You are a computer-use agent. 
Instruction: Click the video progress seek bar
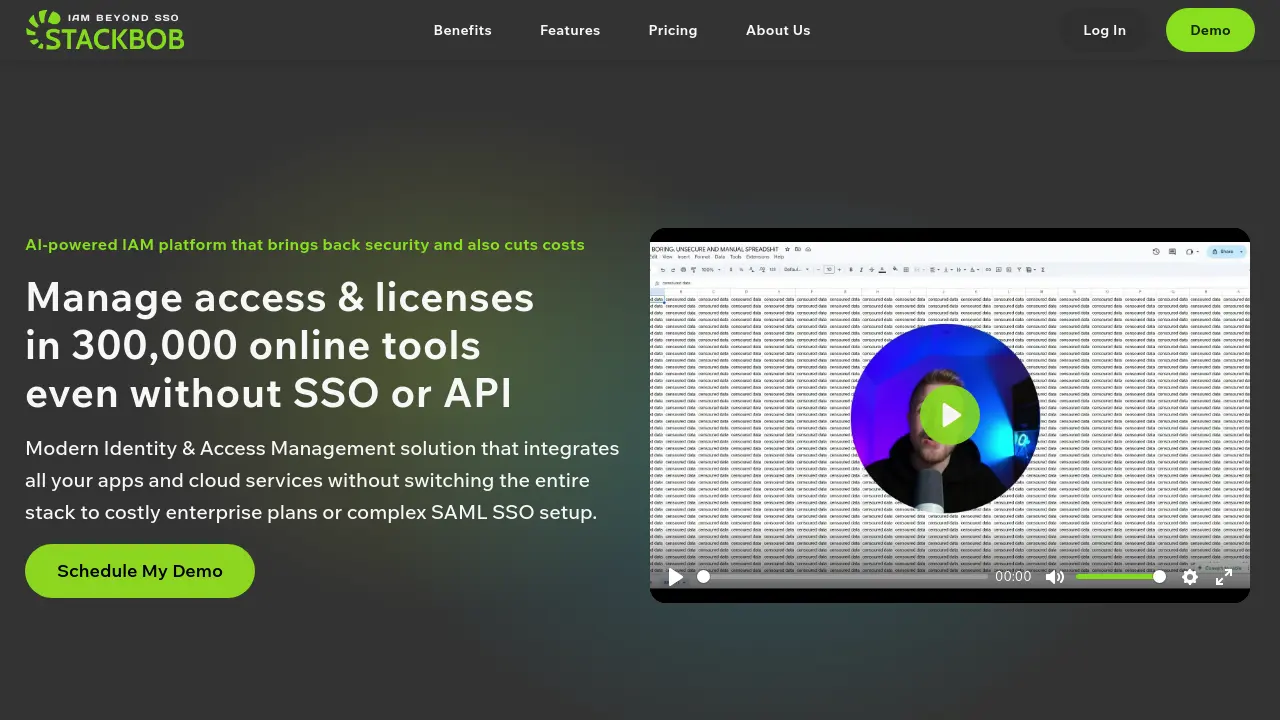pos(843,577)
